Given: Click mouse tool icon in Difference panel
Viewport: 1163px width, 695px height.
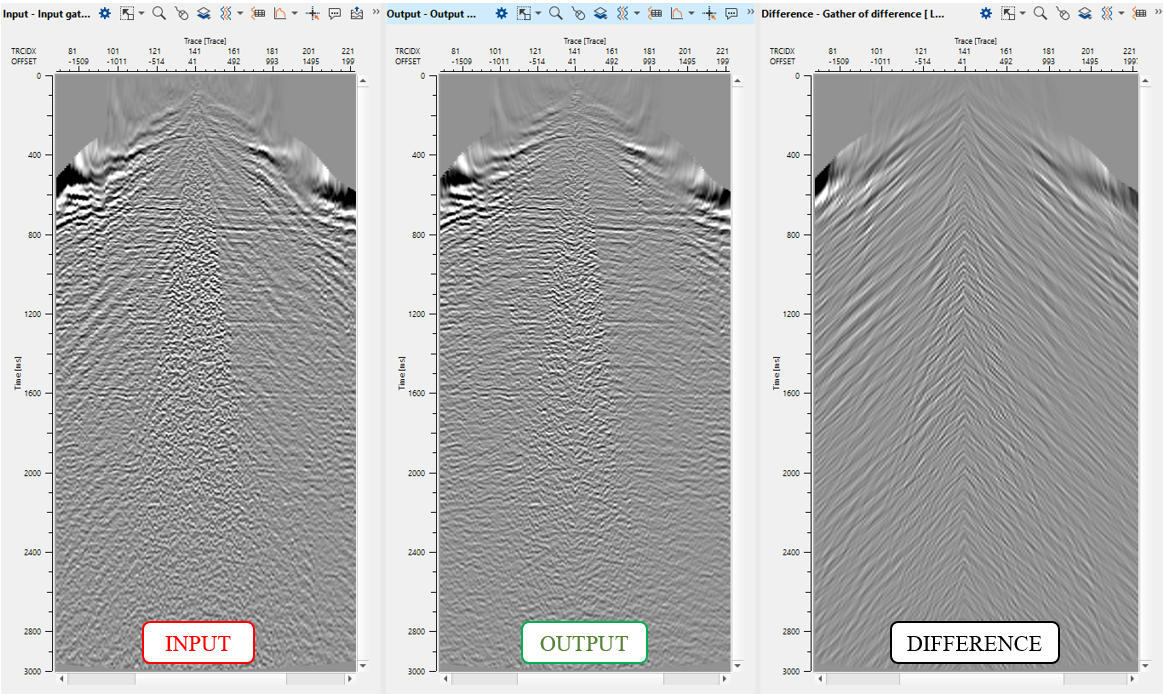Looking at the screenshot, I should 1062,14.
